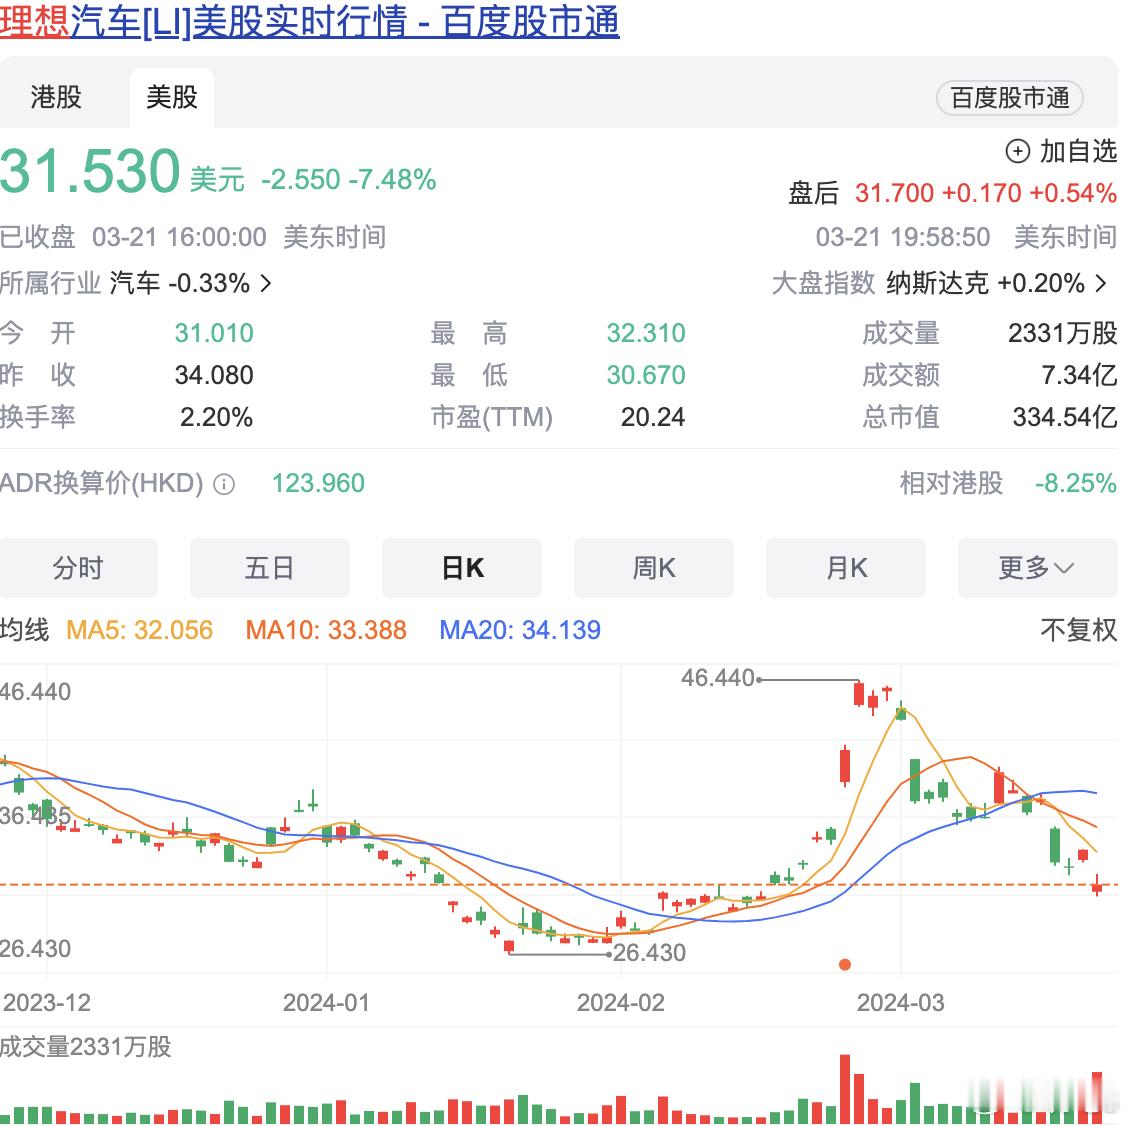
Task: Open the 汽车 industry chevron arrow
Action: [266, 283]
